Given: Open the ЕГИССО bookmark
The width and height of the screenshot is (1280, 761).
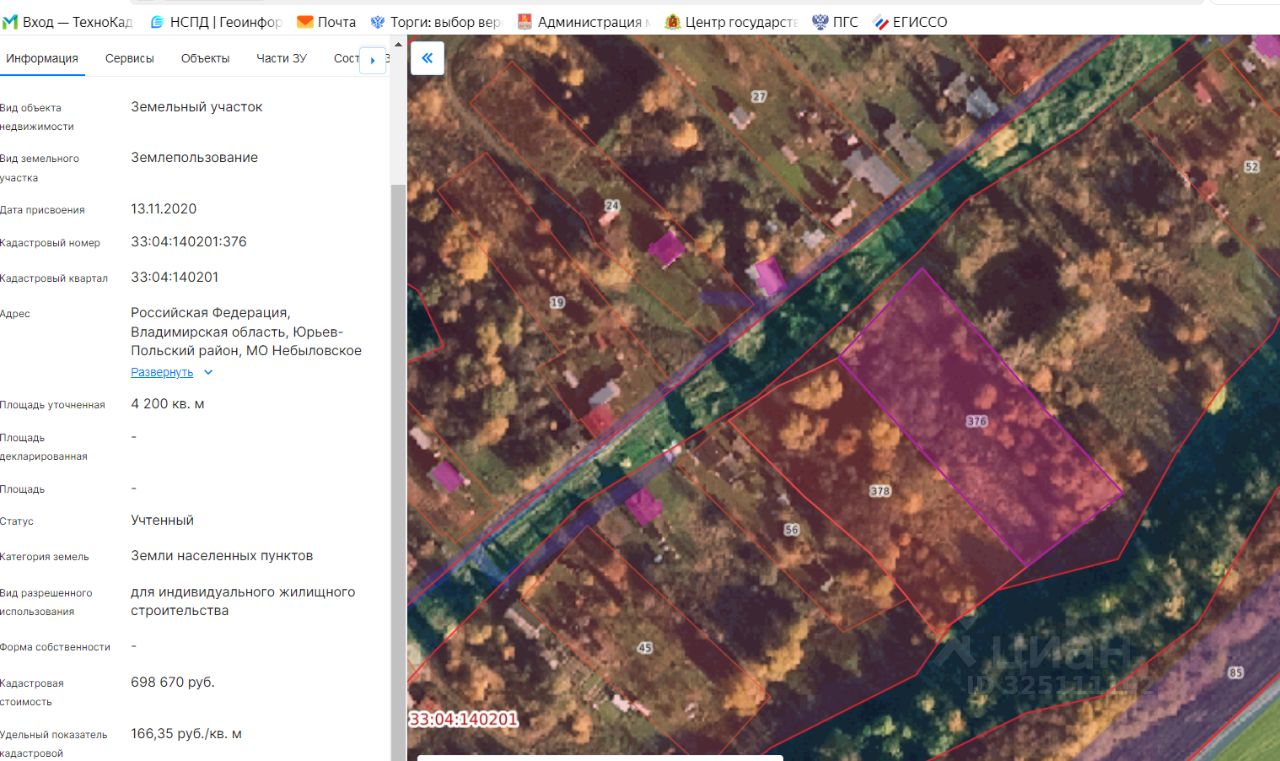Looking at the screenshot, I should click(910, 22).
